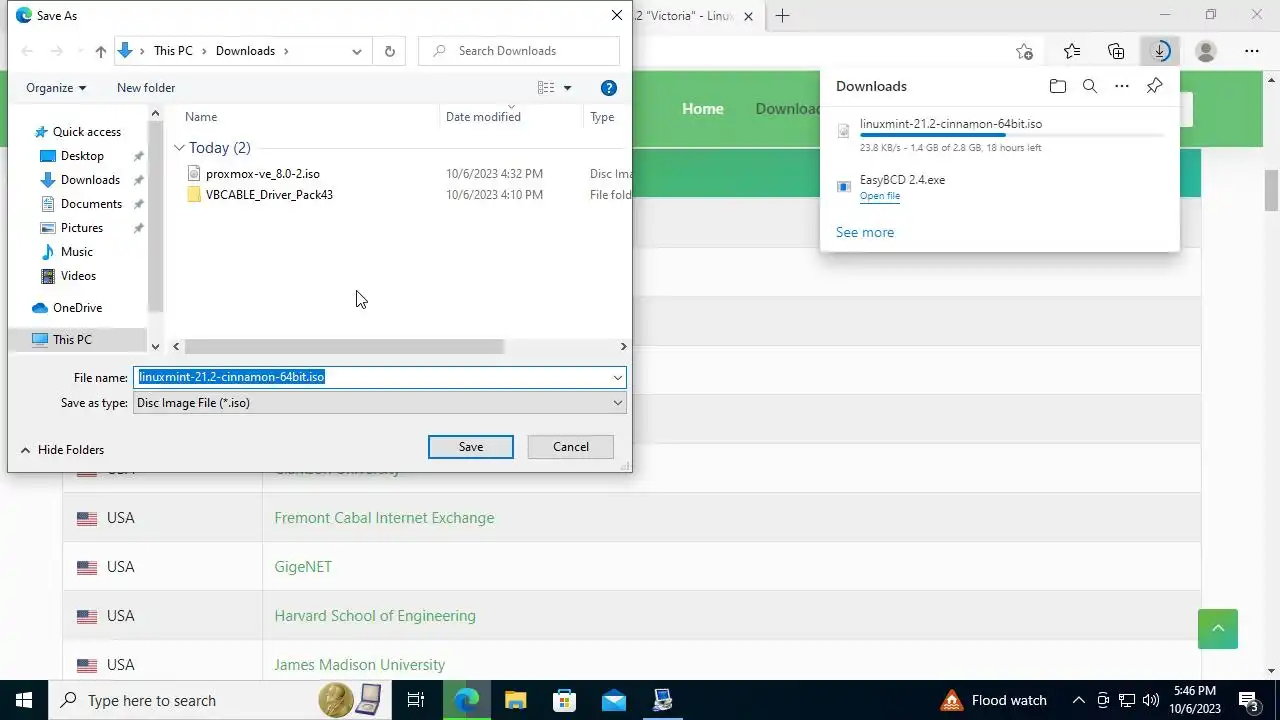Image resolution: width=1280 pixels, height=720 pixels.
Task: Expand the address bar history dropdown
Action: tap(357, 51)
